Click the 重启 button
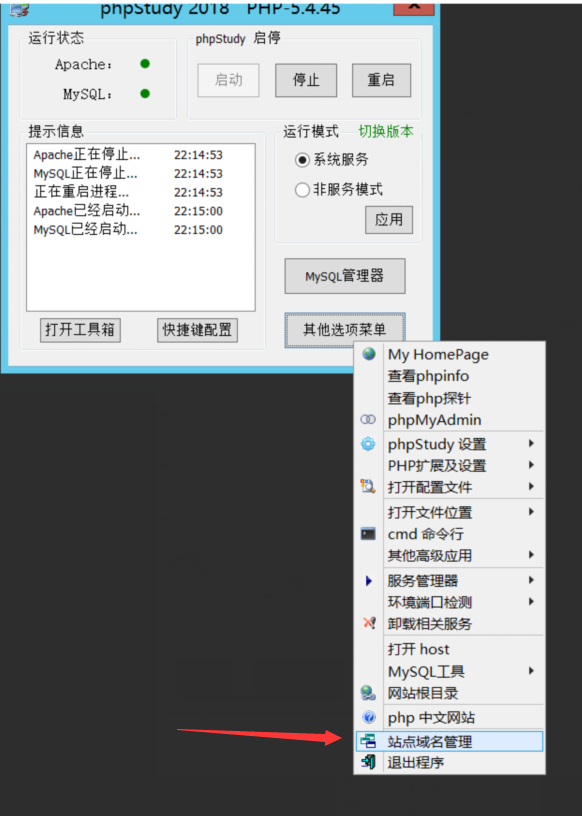The height and width of the screenshot is (816, 582). coord(382,80)
